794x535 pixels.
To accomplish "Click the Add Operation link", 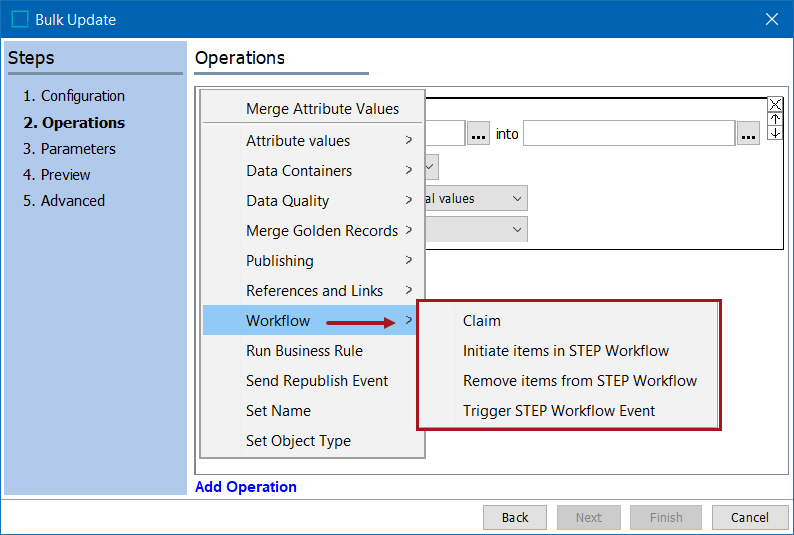I will [x=246, y=486].
